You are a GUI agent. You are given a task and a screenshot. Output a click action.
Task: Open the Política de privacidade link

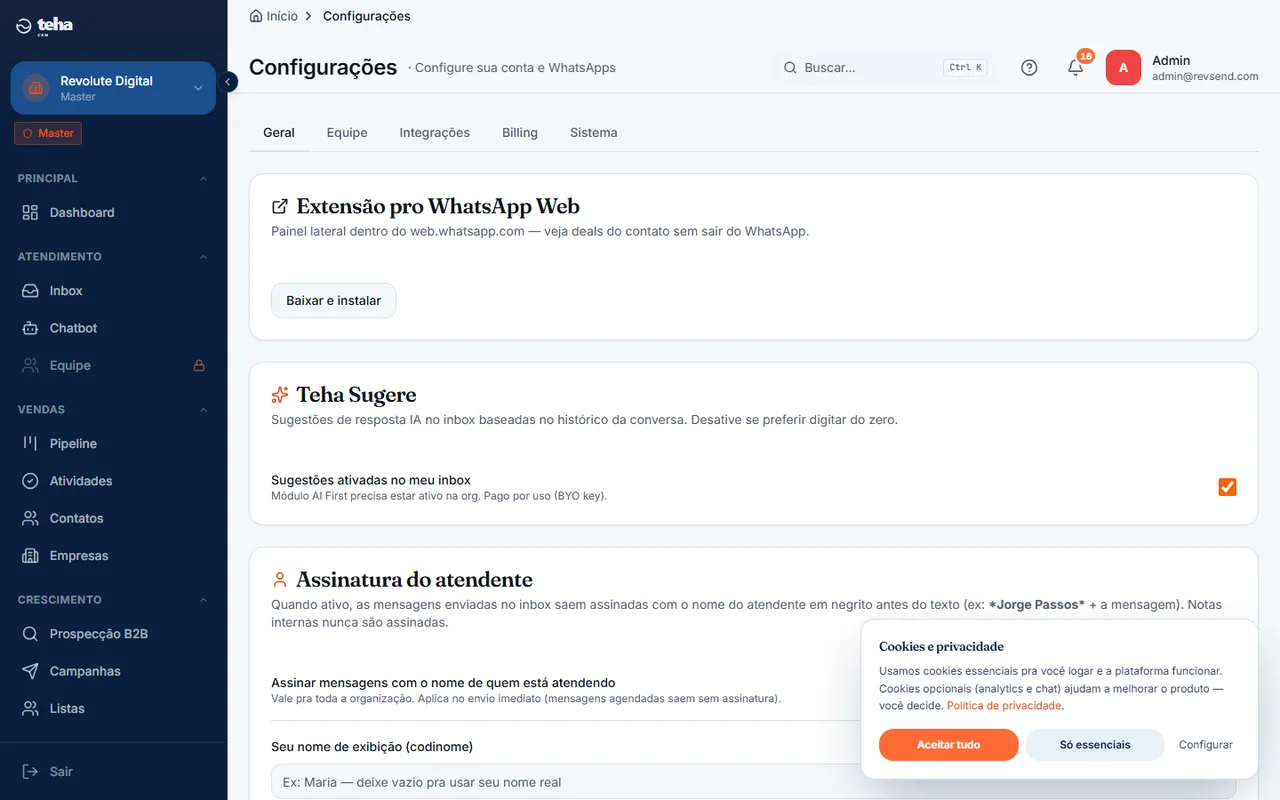pyautogui.click(x=1004, y=706)
